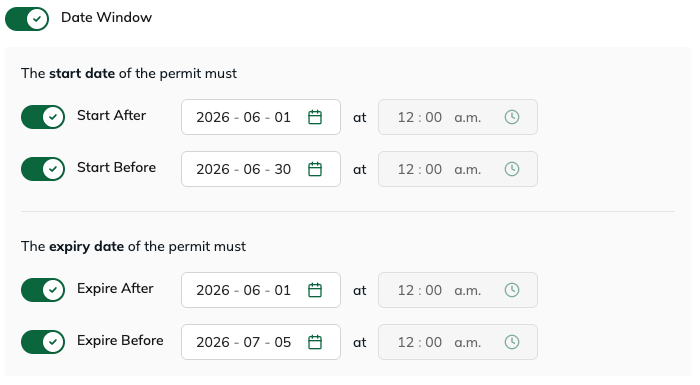Image resolution: width=700 pixels, height=385 pixels.
Task: Open calendar picker for Start Before date
Action: tap(315, 169)
